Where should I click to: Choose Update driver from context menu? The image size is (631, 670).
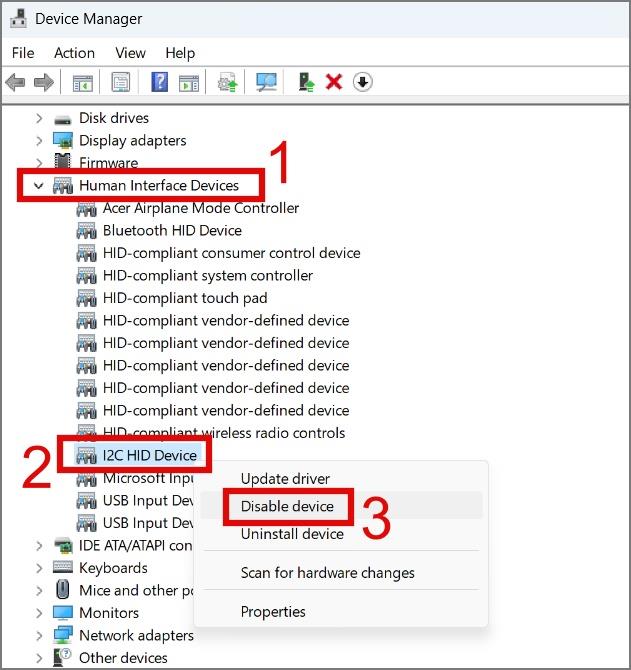coord(285,479)
